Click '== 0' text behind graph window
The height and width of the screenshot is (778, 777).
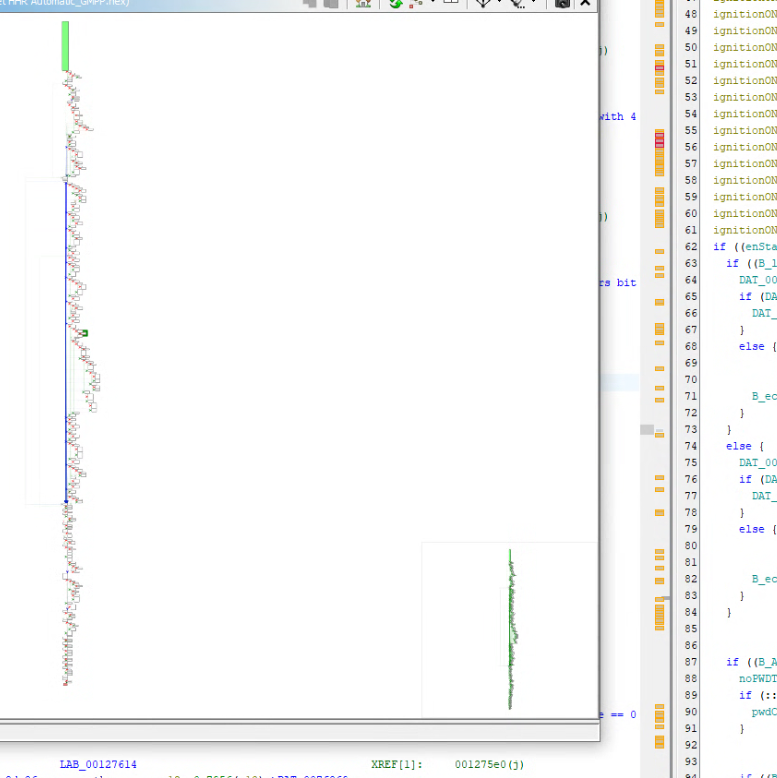[623, 714]
